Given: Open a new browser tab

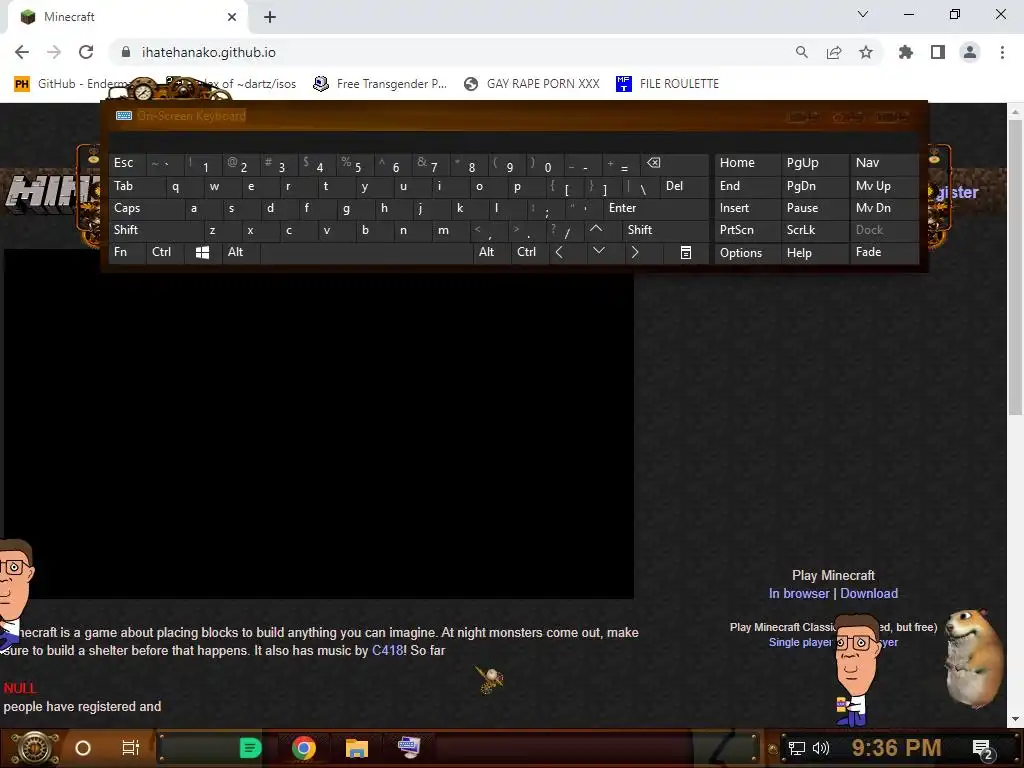Looking at the screenshot, I should point(270,17).
